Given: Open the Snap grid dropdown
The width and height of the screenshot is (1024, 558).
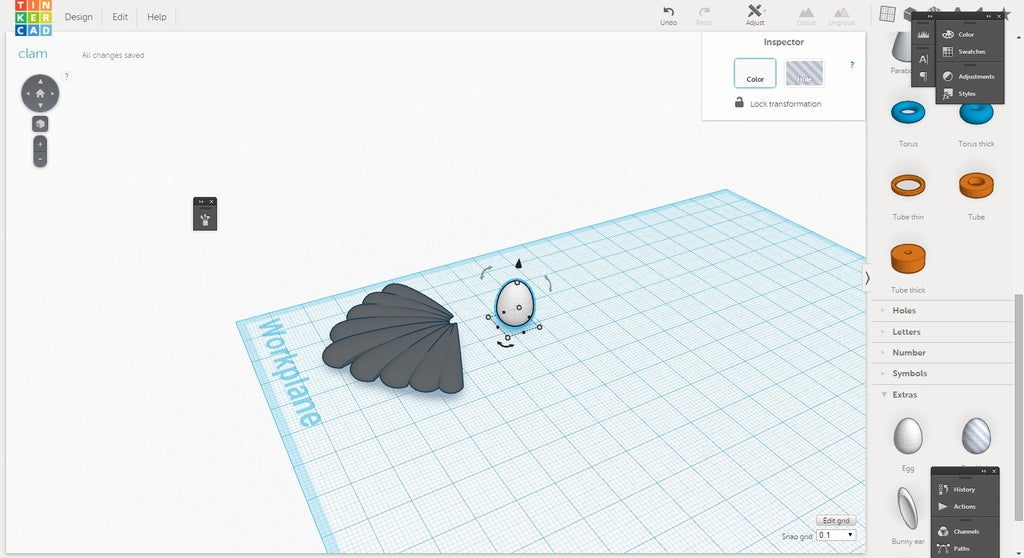Looking at the screenshot, I should (836, 535).
